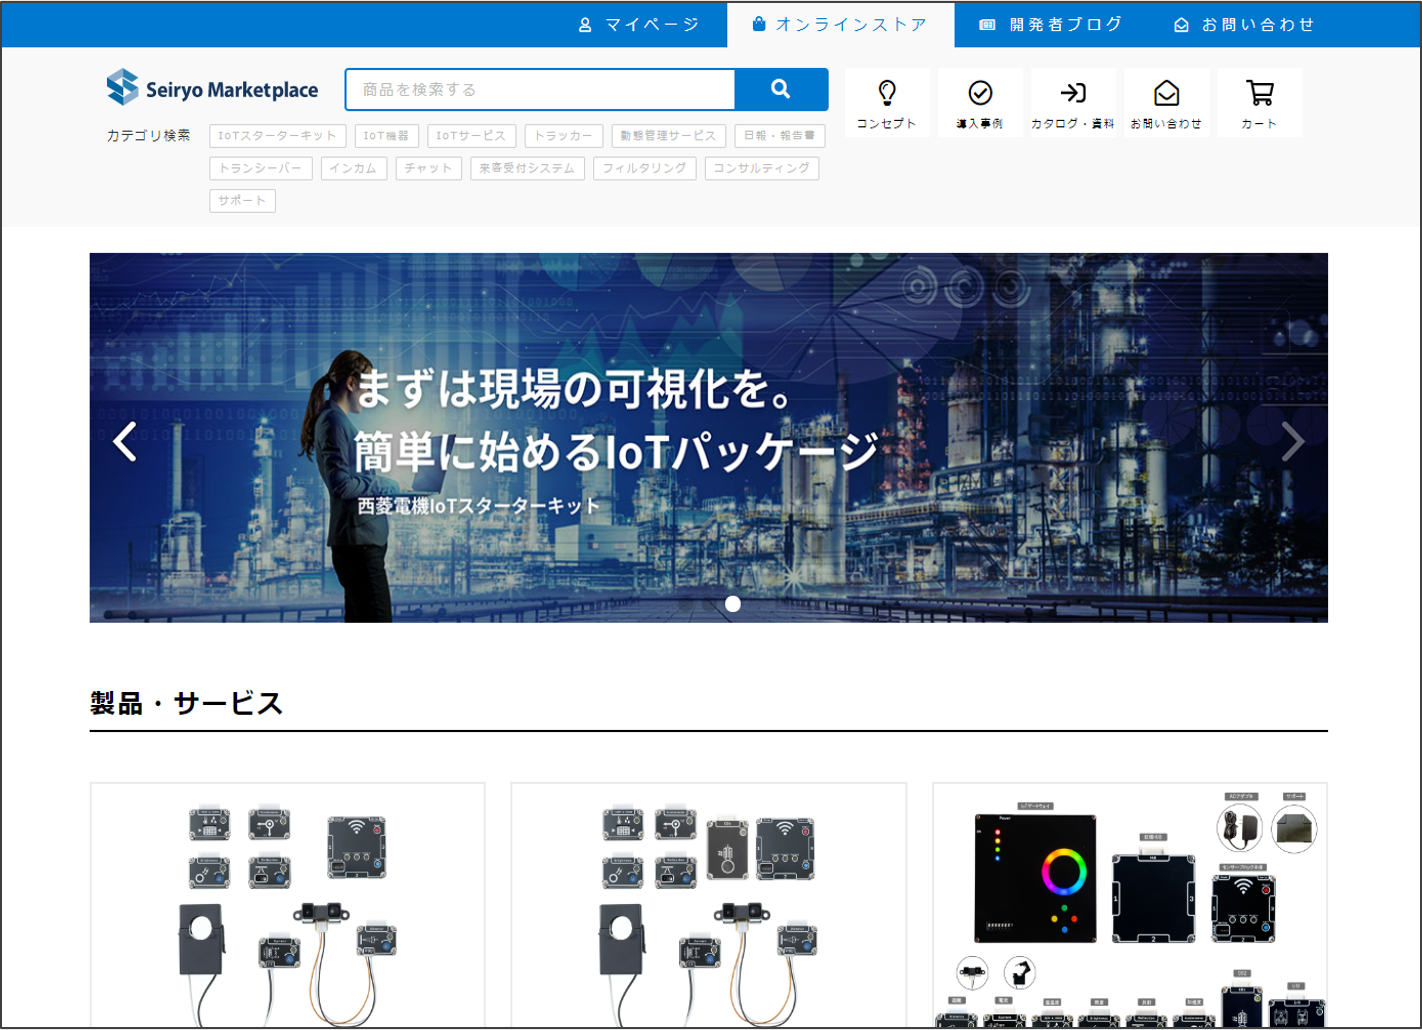Open the マイページ tab
The image size is (1422, 1030).
point(640,25)
